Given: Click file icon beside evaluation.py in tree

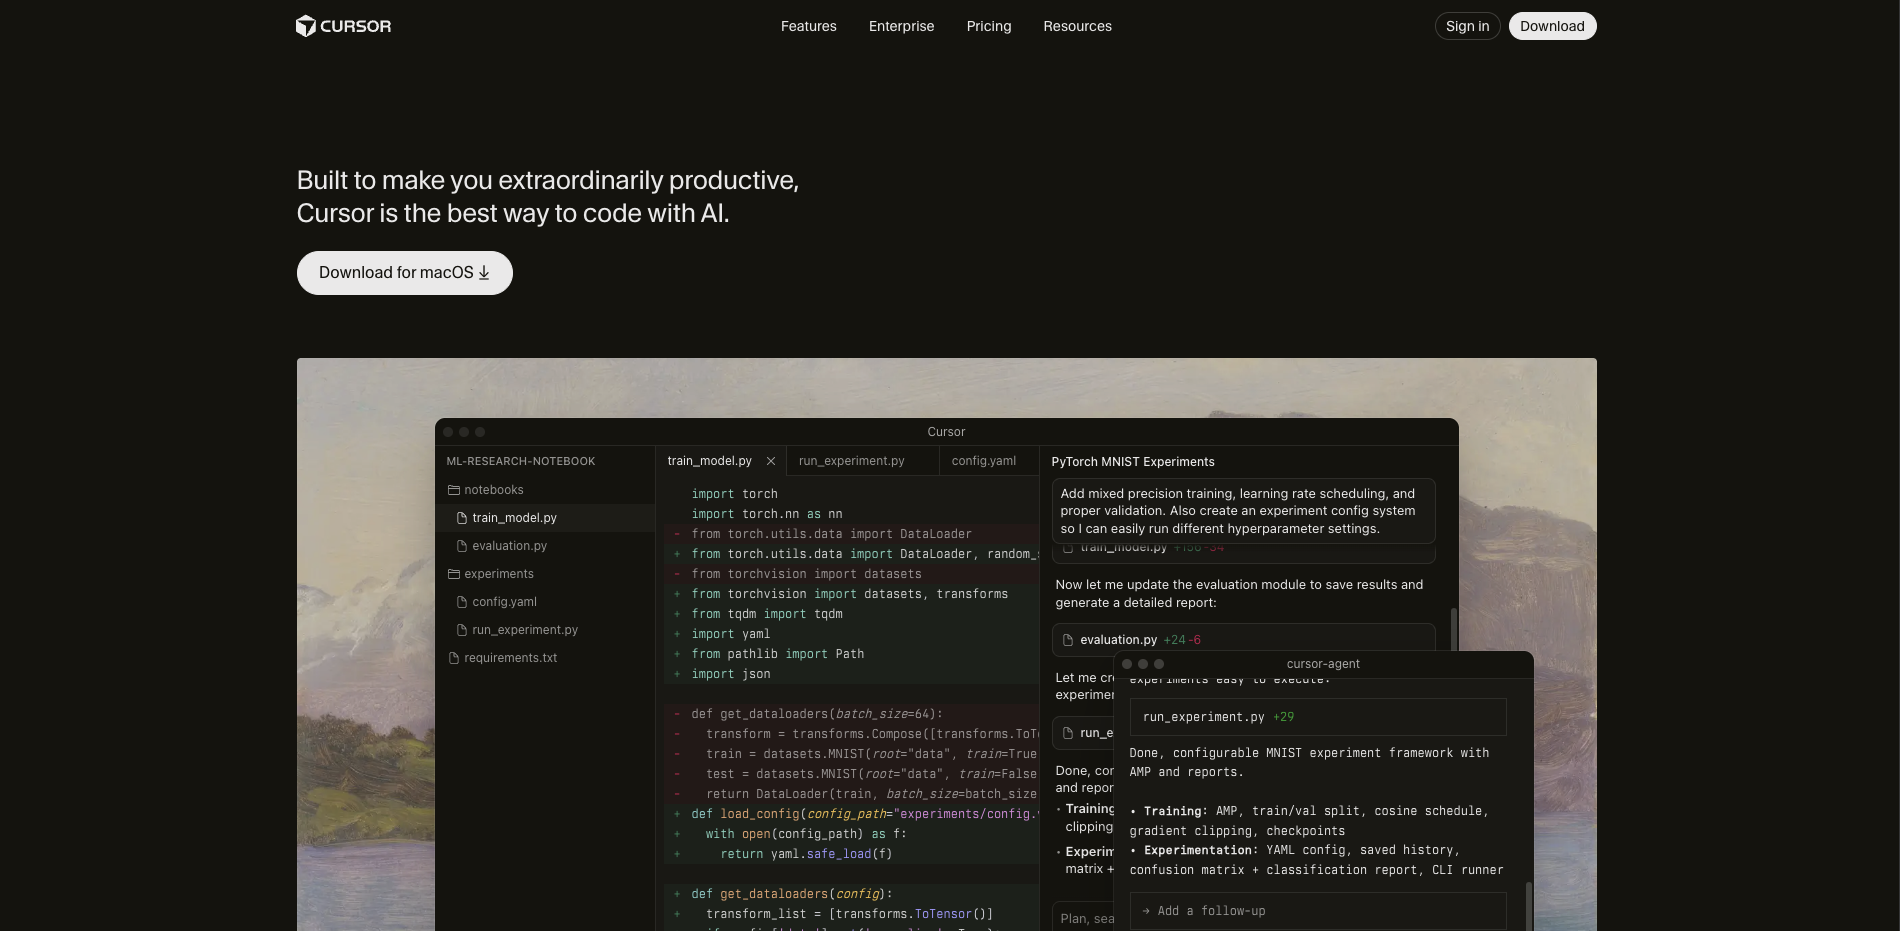Looking at the screenshot, I should pos(462,546).
